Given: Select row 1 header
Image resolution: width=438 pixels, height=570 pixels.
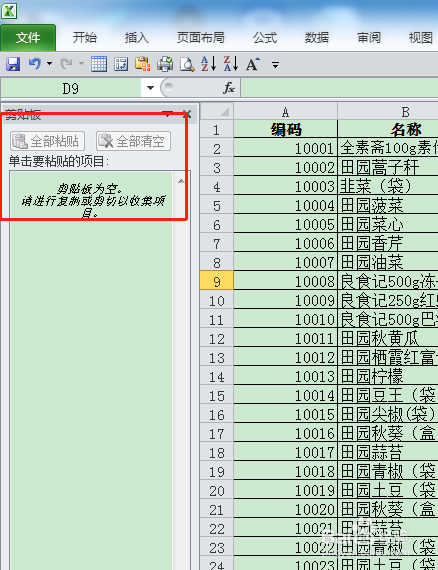Looking at the screenshot, I should pyautogui.click(x=217, y=130).
